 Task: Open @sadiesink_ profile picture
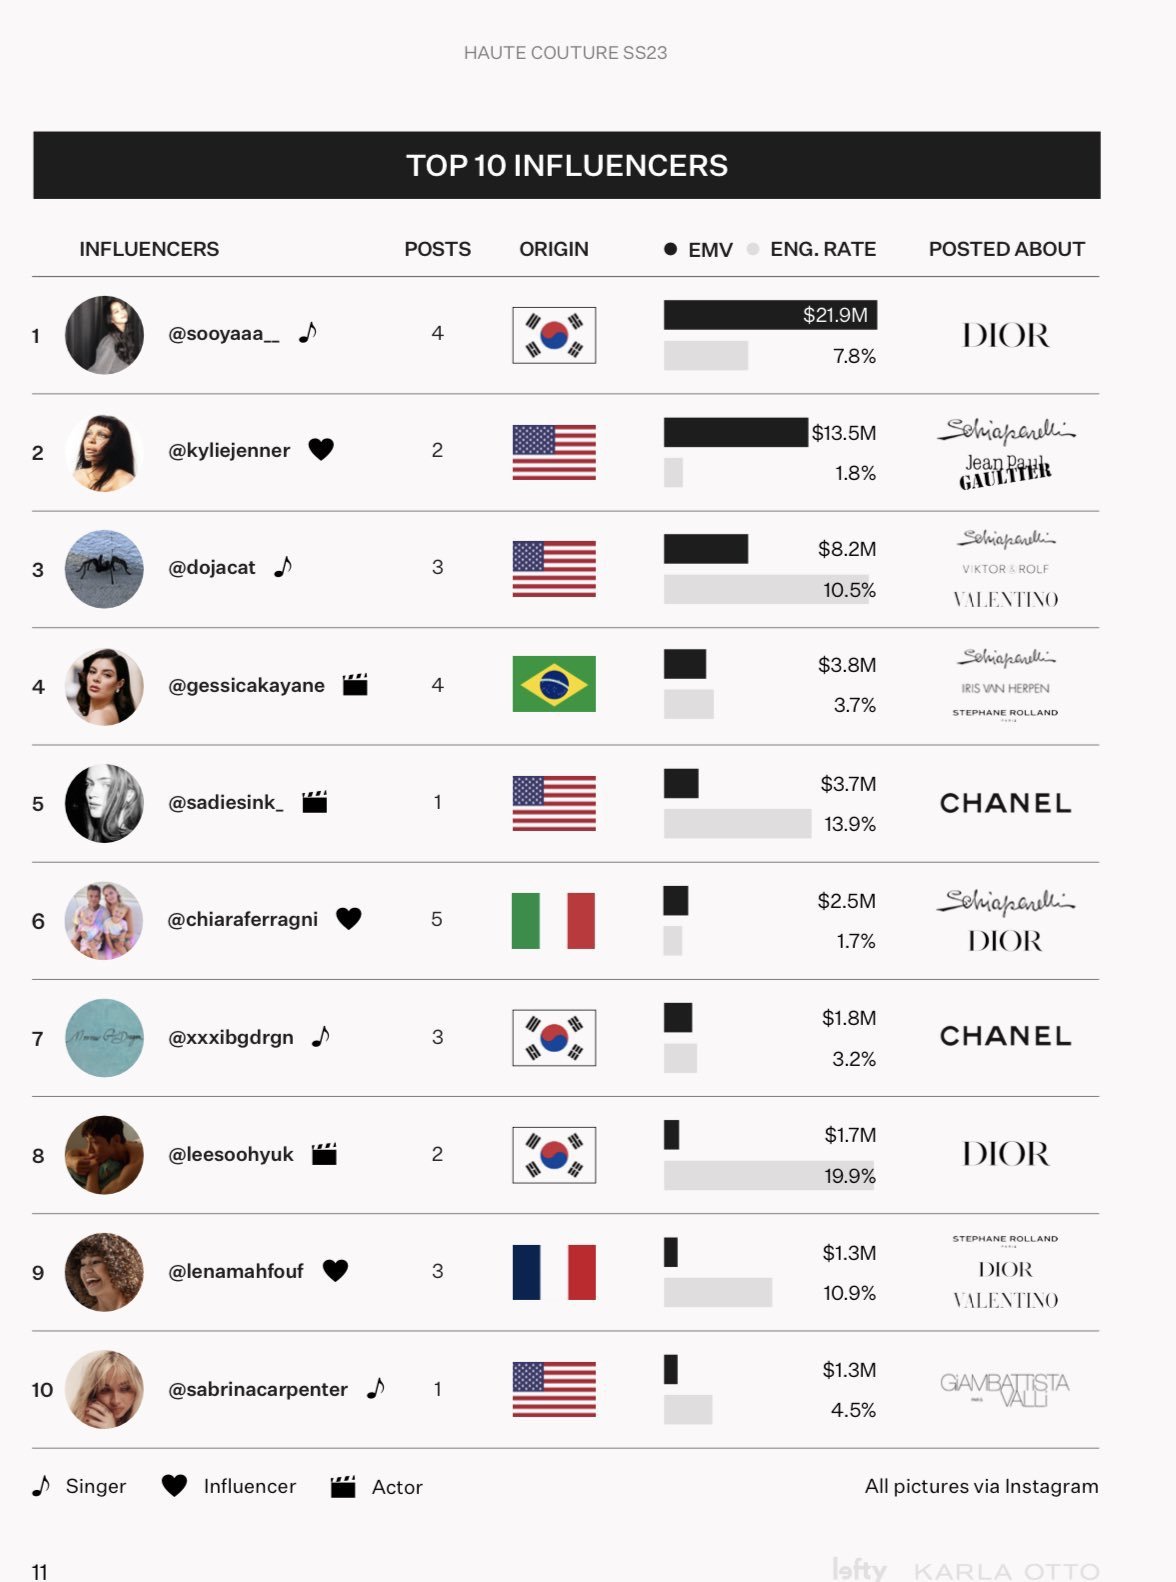(104, 803)
